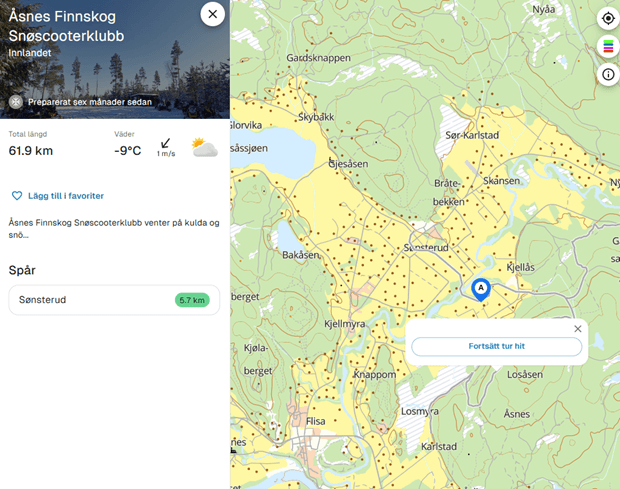Click the Flisa town label on map

click(315, 421)
